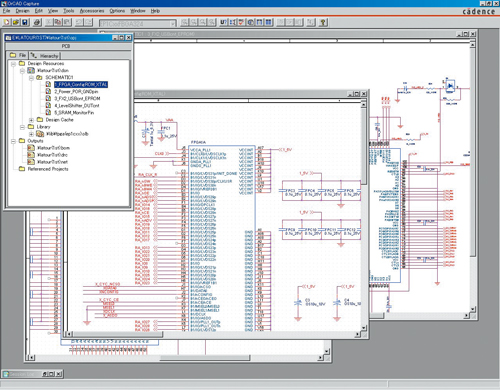Click the Print toolbar icon
500x390 pixels.
click(x=37, y=22)
